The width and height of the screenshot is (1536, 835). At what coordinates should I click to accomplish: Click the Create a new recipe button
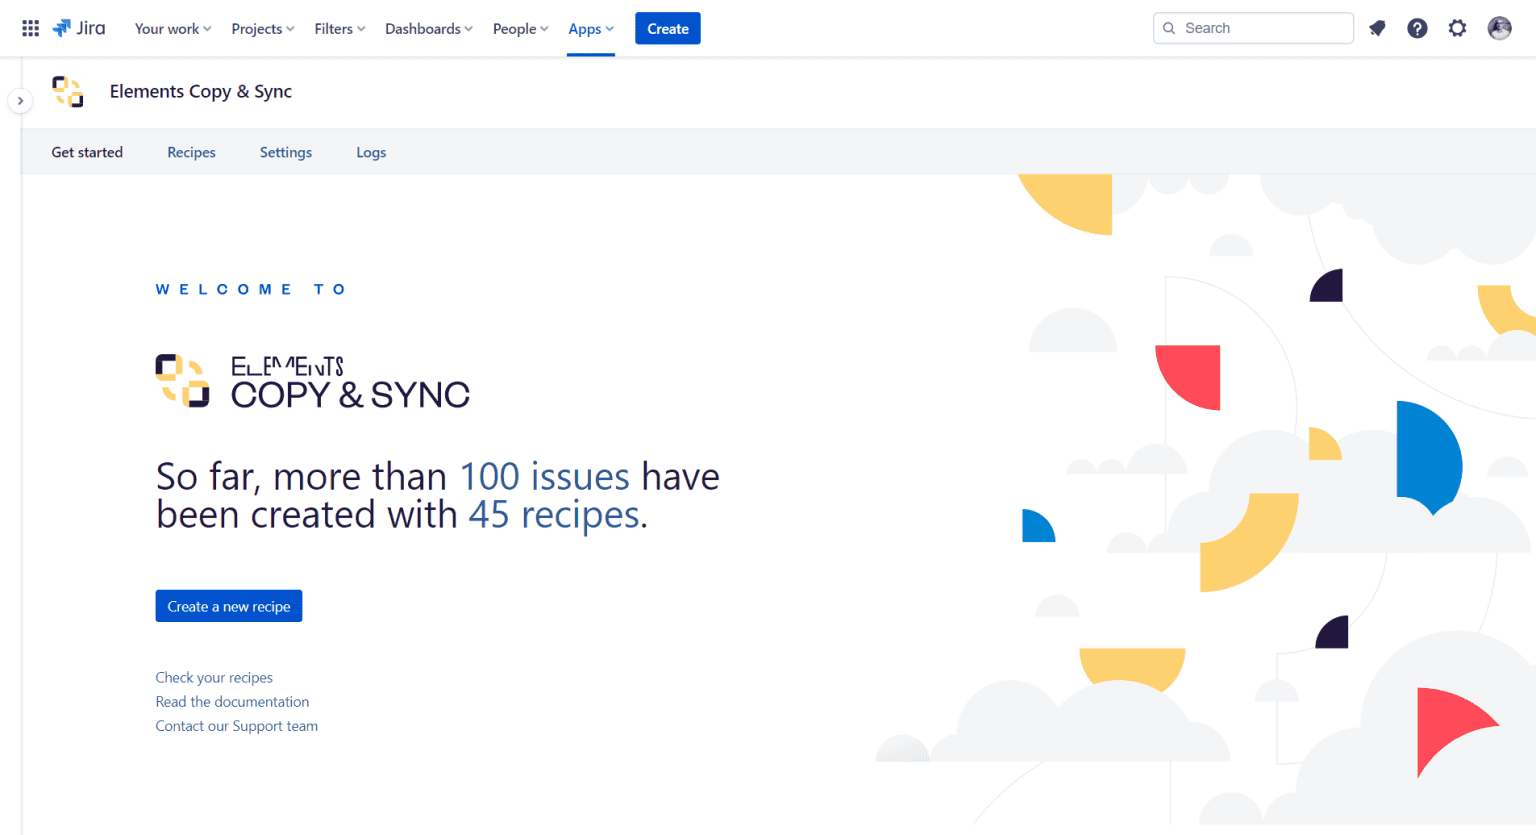[228, 606]
